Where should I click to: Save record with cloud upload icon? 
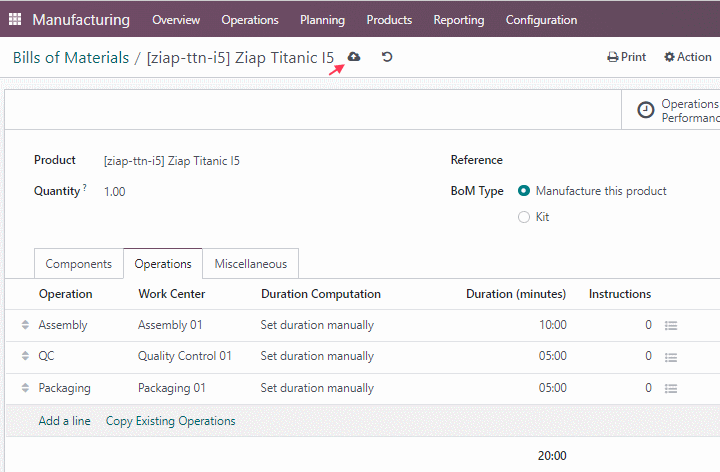click(x=354, y=56)
